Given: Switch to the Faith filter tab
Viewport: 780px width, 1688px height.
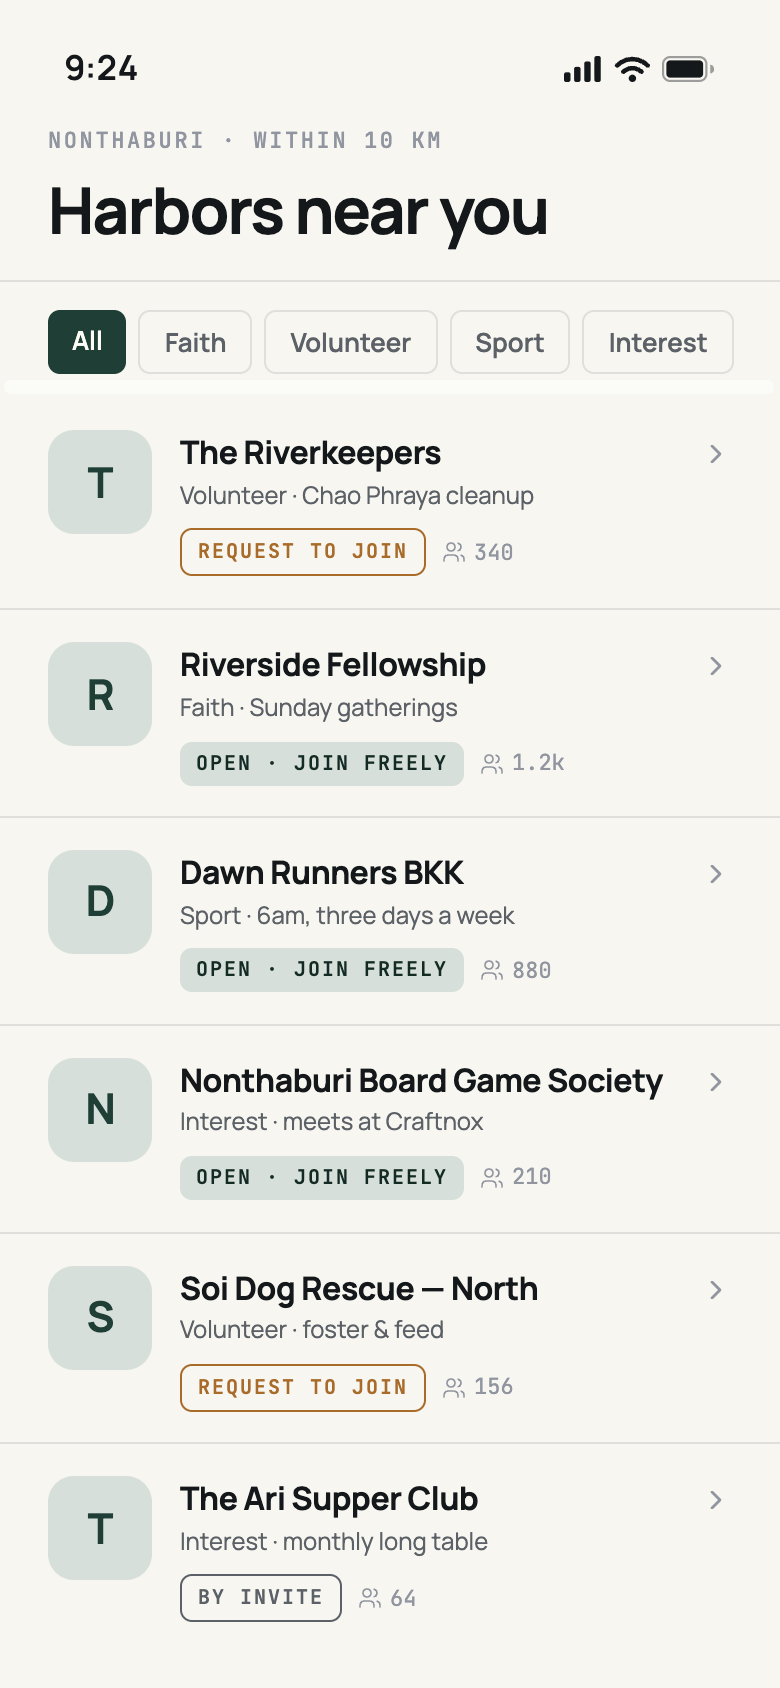Looking at the screenshot, I should (195, 342).
